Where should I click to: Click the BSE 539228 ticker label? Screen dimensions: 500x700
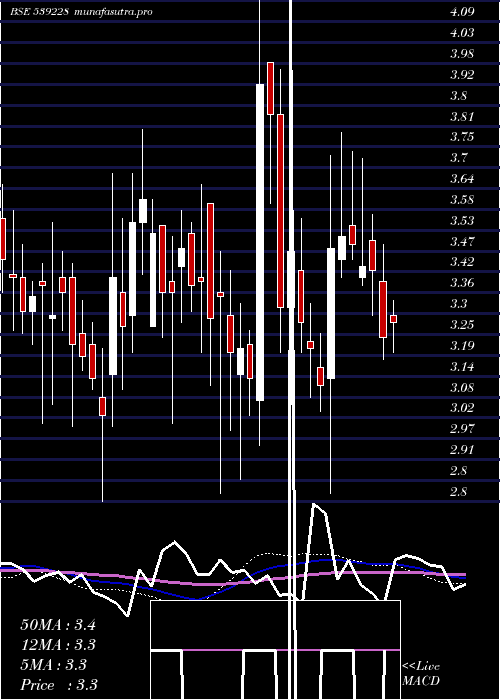39,12
